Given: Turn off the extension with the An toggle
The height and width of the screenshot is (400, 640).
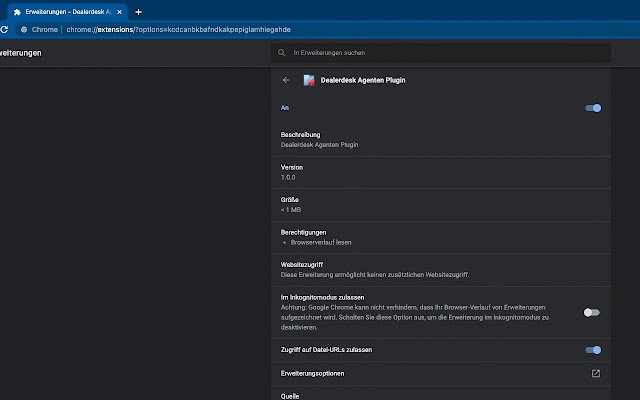Looking at the screenshot, I should (x=593, y=108).
